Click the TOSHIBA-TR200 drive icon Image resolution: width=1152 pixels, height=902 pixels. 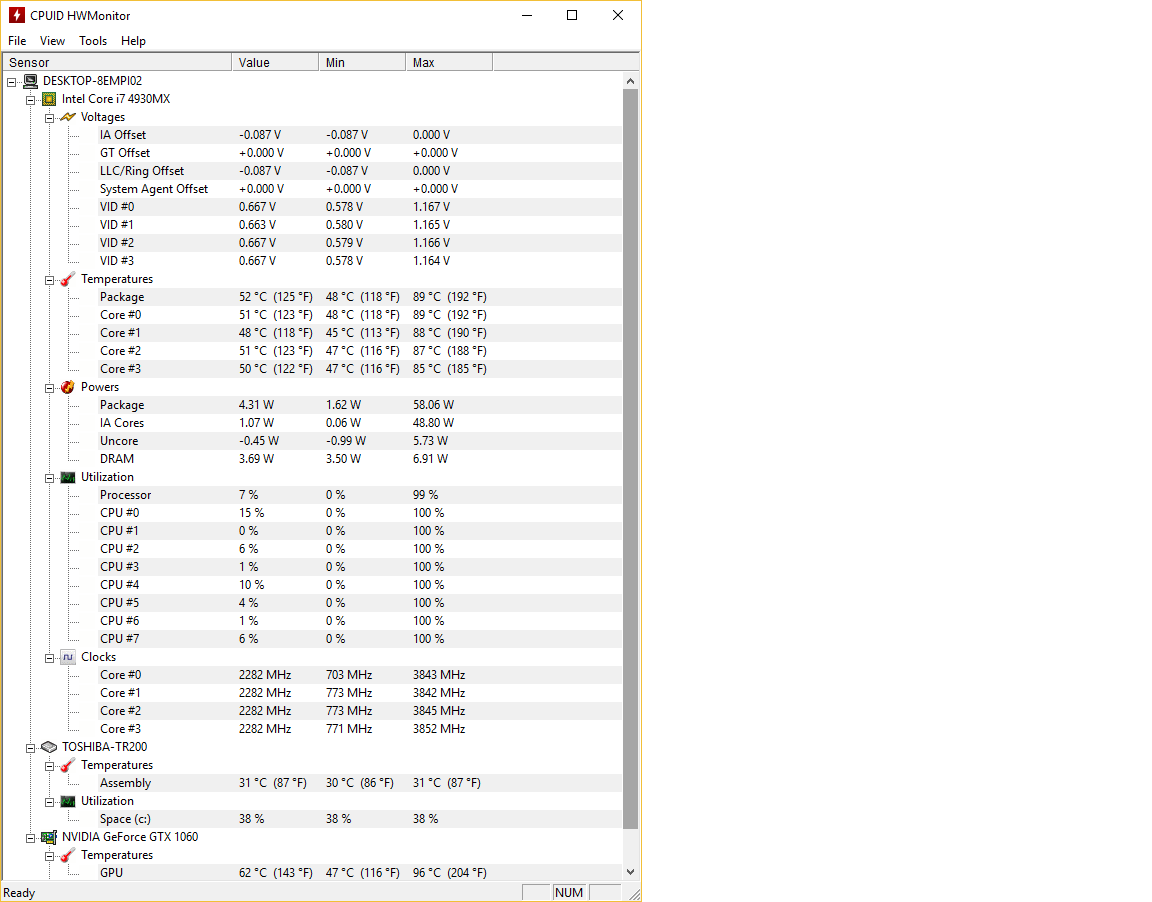49,747
